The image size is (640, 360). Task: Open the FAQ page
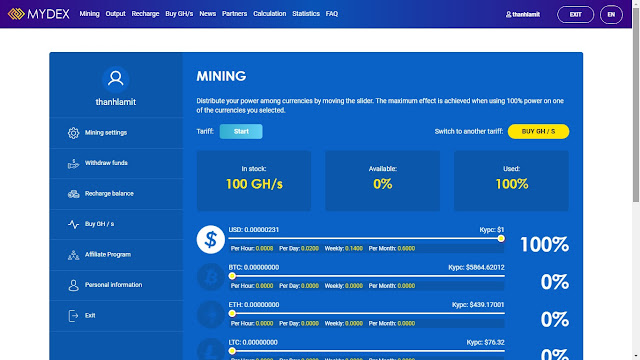pos(332,14)
